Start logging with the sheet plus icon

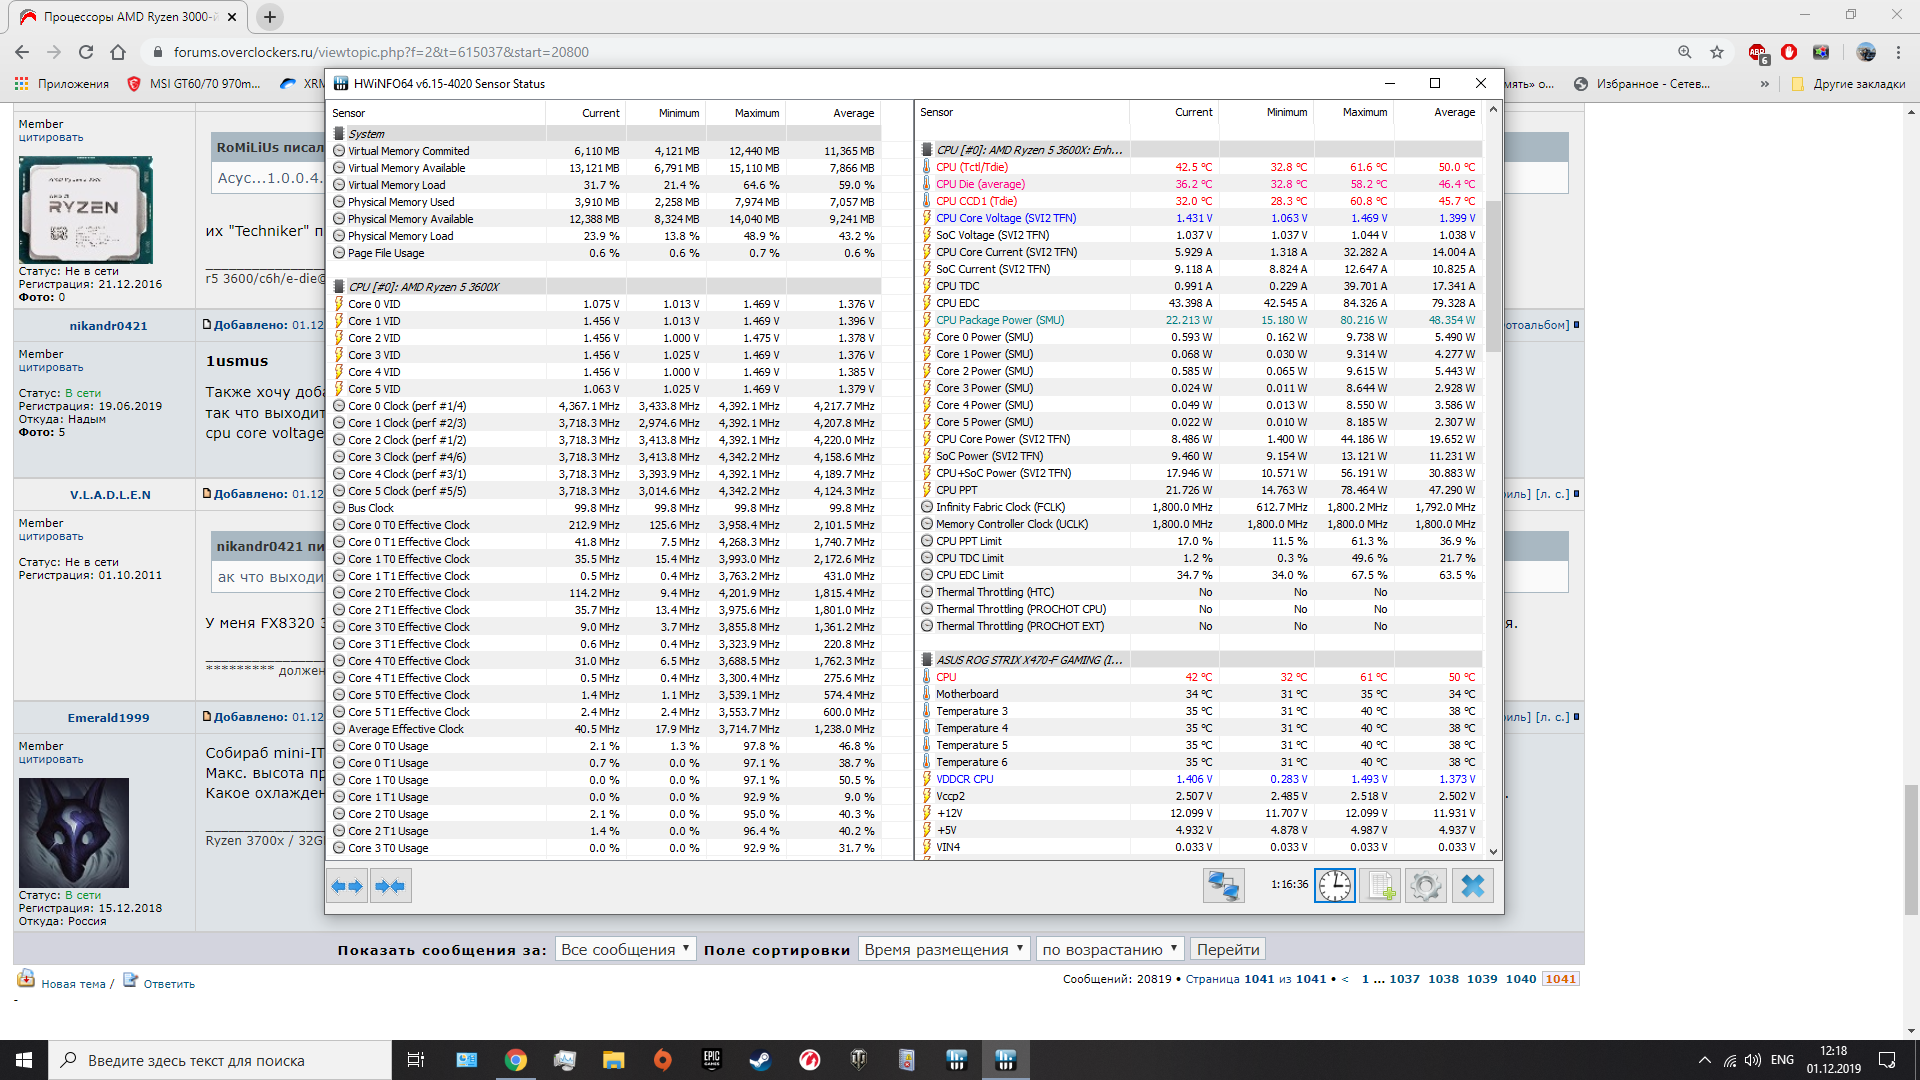coord(1380,886)
